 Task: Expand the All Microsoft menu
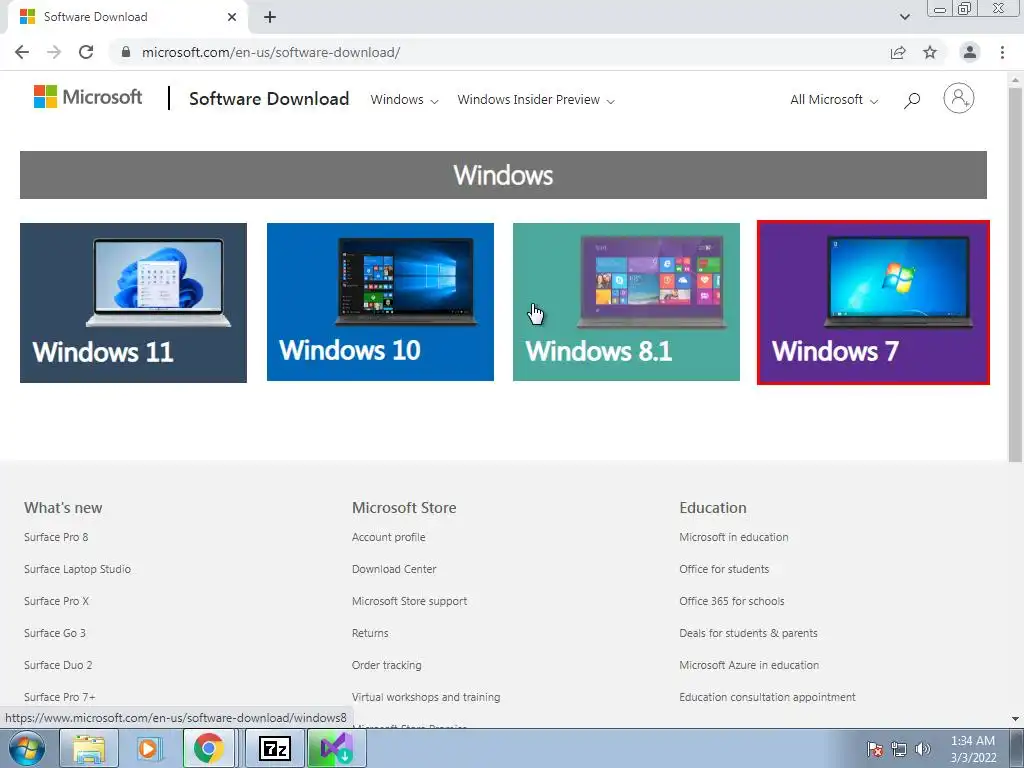coord(834,100)
